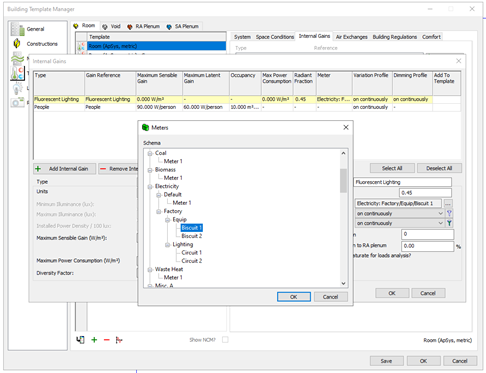Select Circuit 1 under Lighting

192,253
